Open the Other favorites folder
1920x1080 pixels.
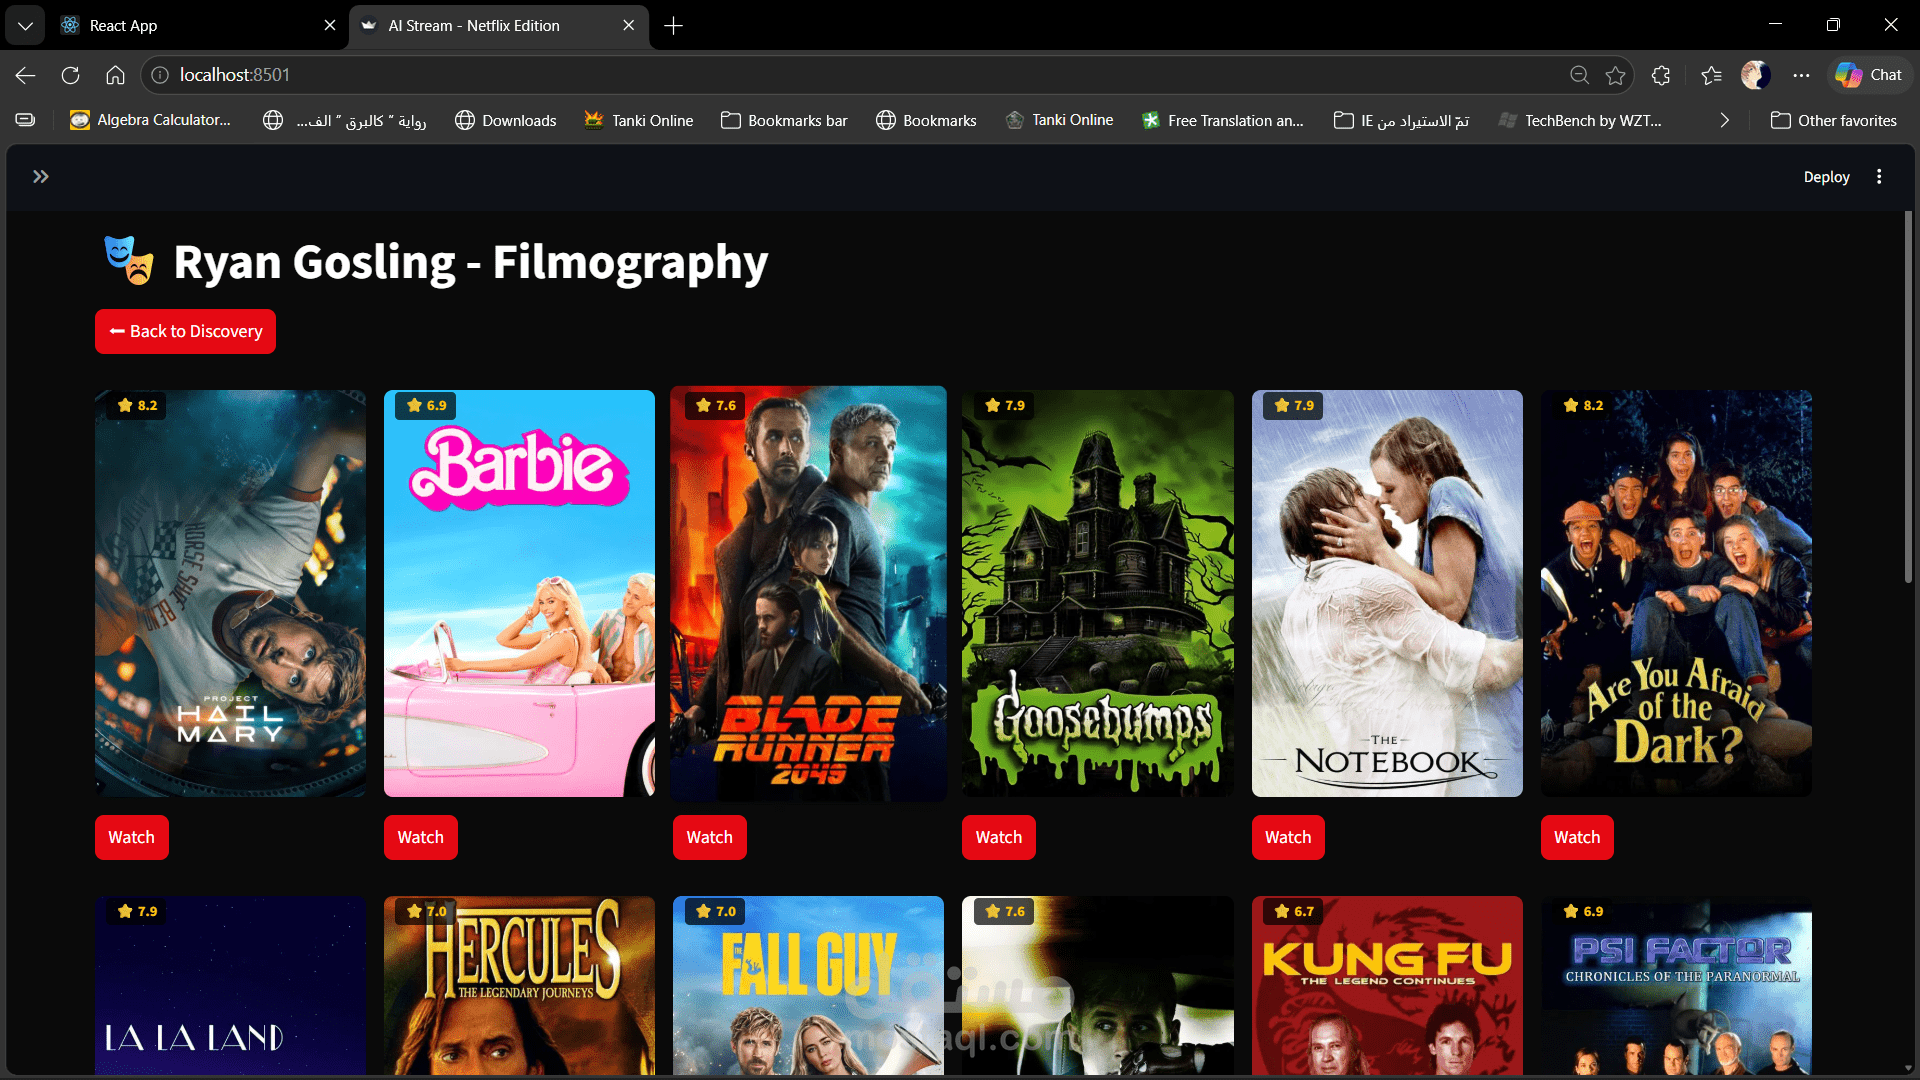point(1833,120)
